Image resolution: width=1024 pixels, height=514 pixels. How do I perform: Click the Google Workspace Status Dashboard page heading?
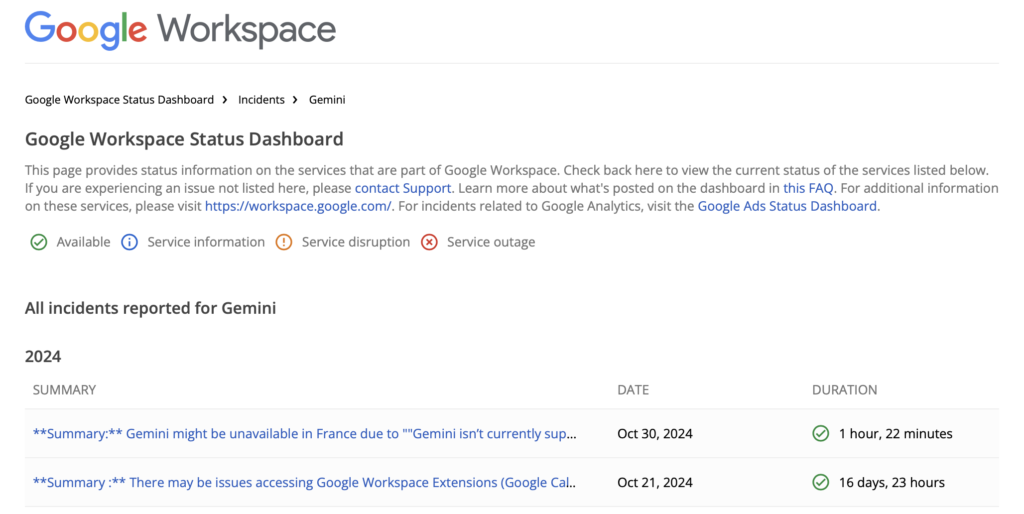click(x=184, y=139)
